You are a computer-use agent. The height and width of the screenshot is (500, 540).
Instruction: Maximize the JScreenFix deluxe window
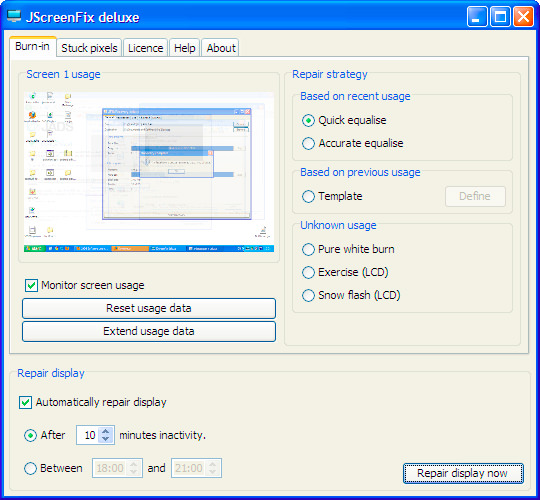tap(500, 17)
